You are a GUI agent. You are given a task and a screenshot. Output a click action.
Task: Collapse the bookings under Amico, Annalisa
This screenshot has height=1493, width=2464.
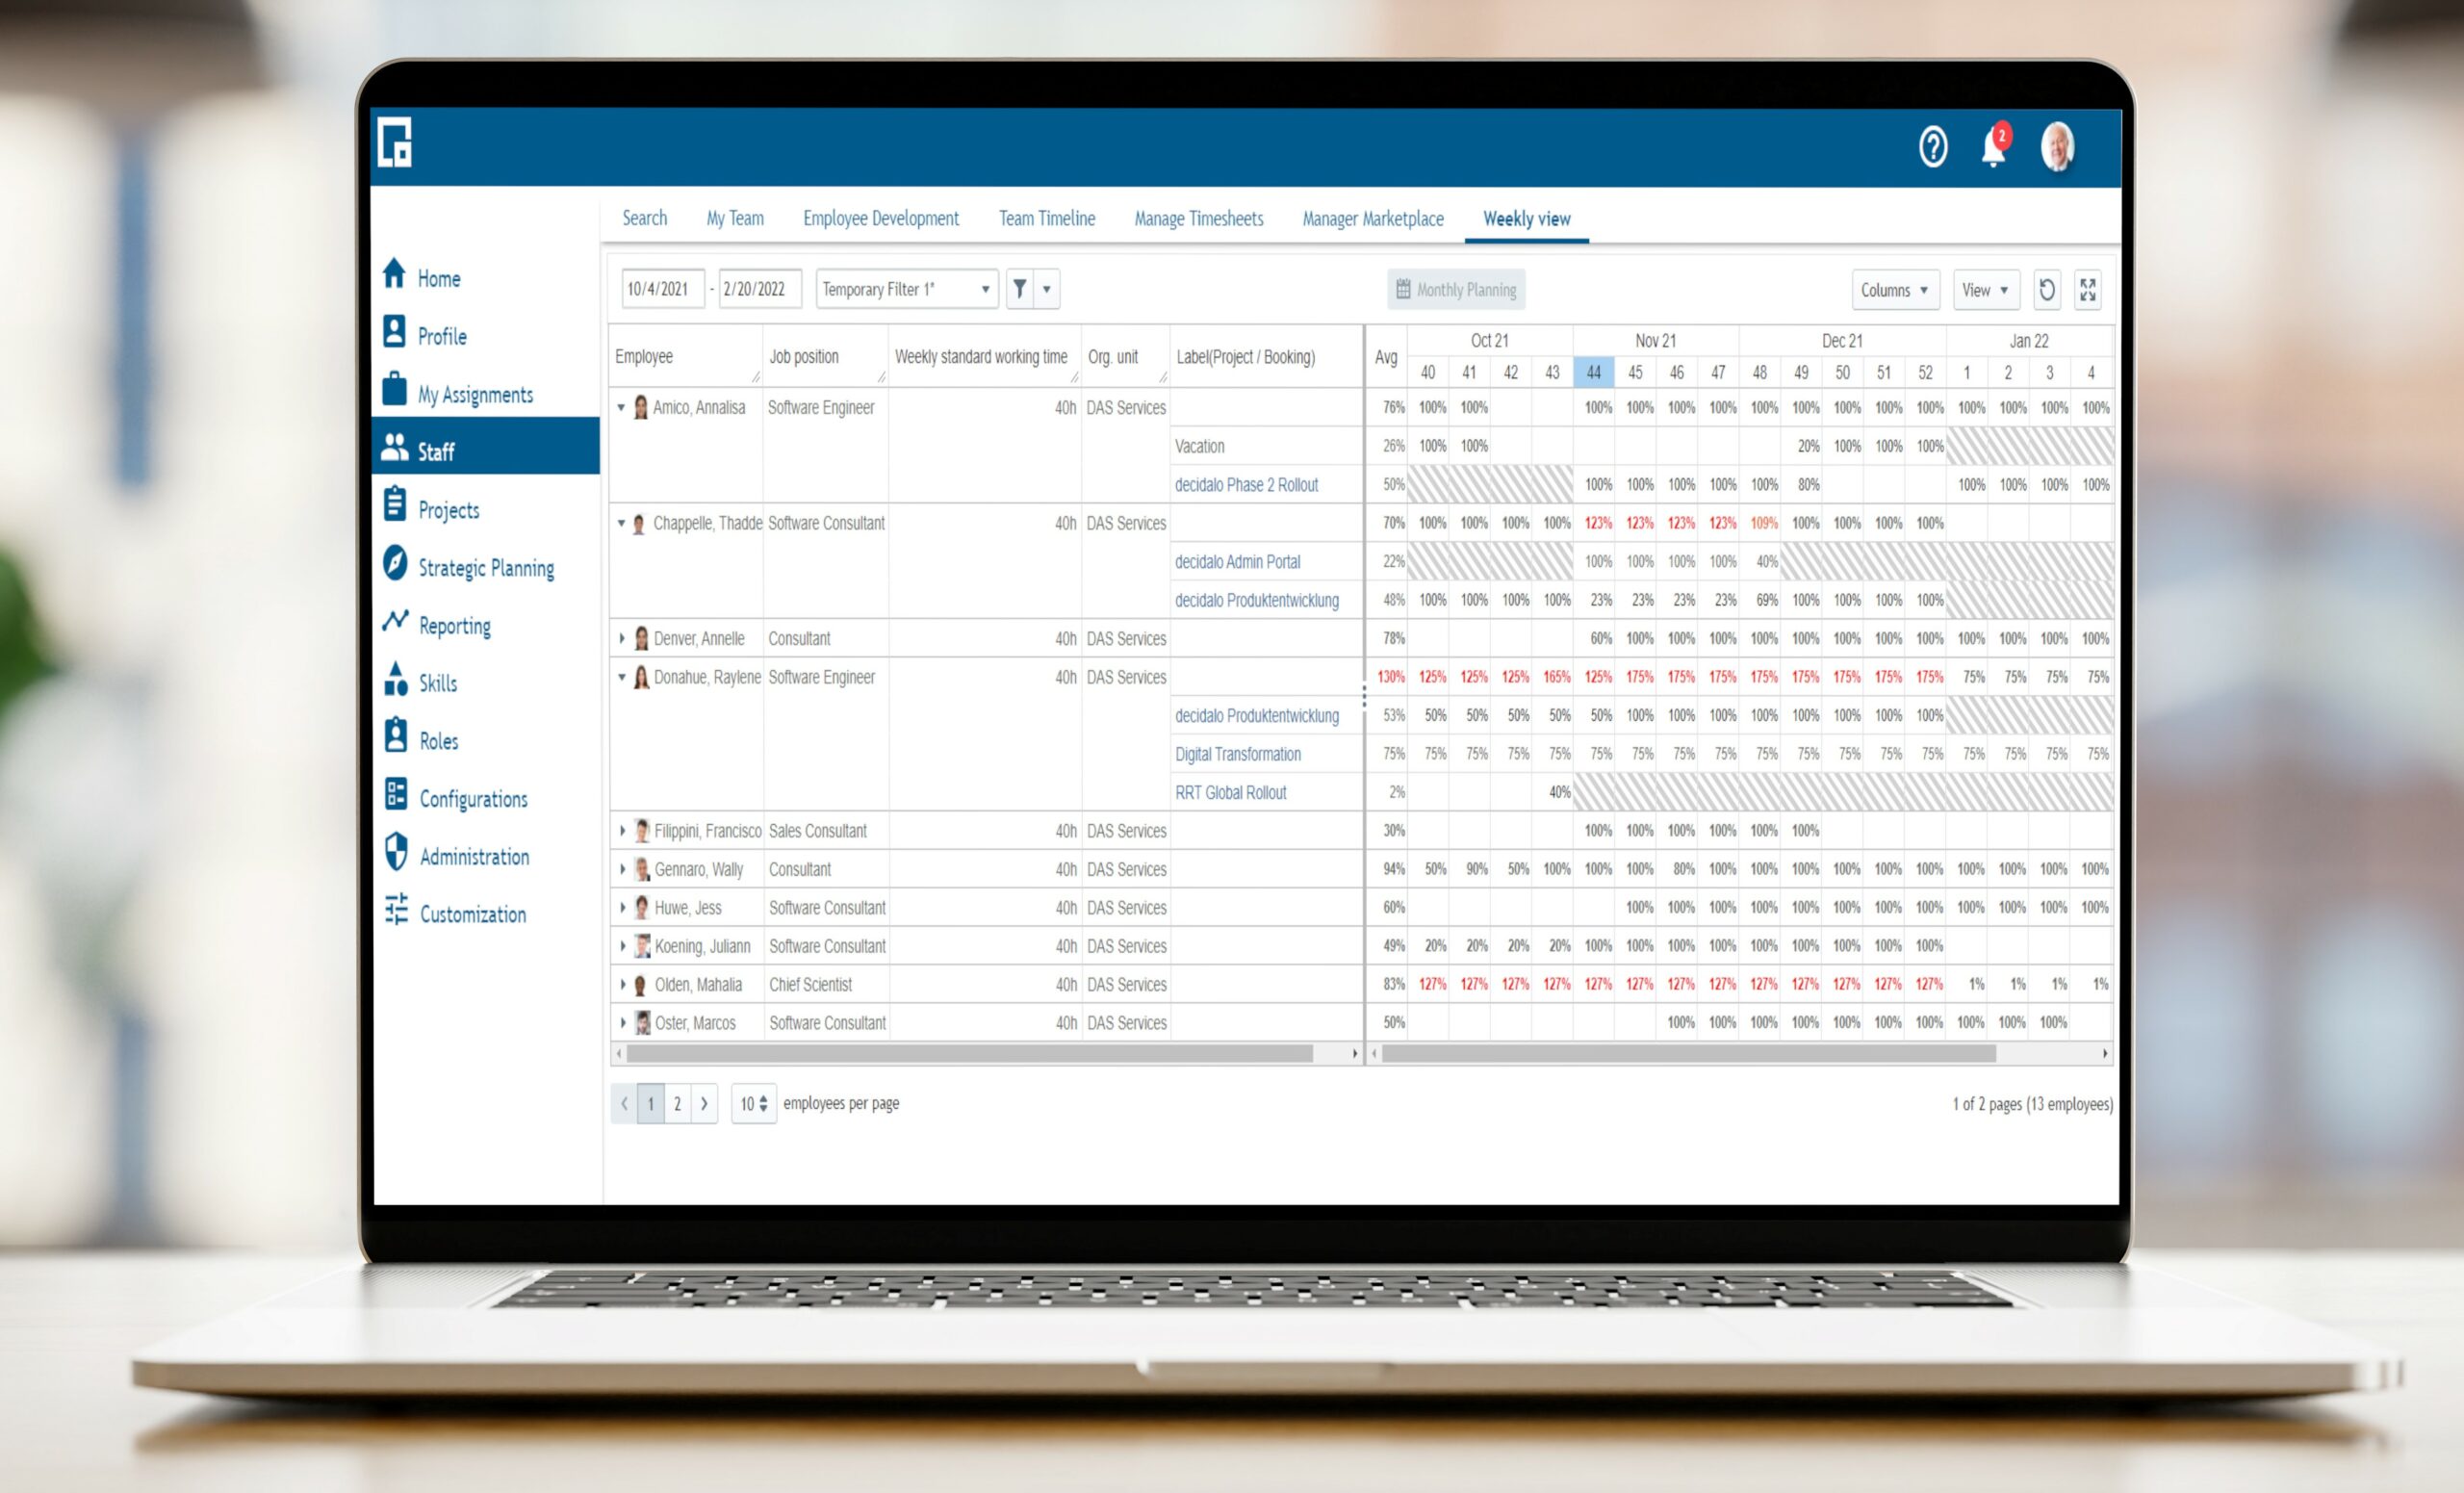coord(620,407)
